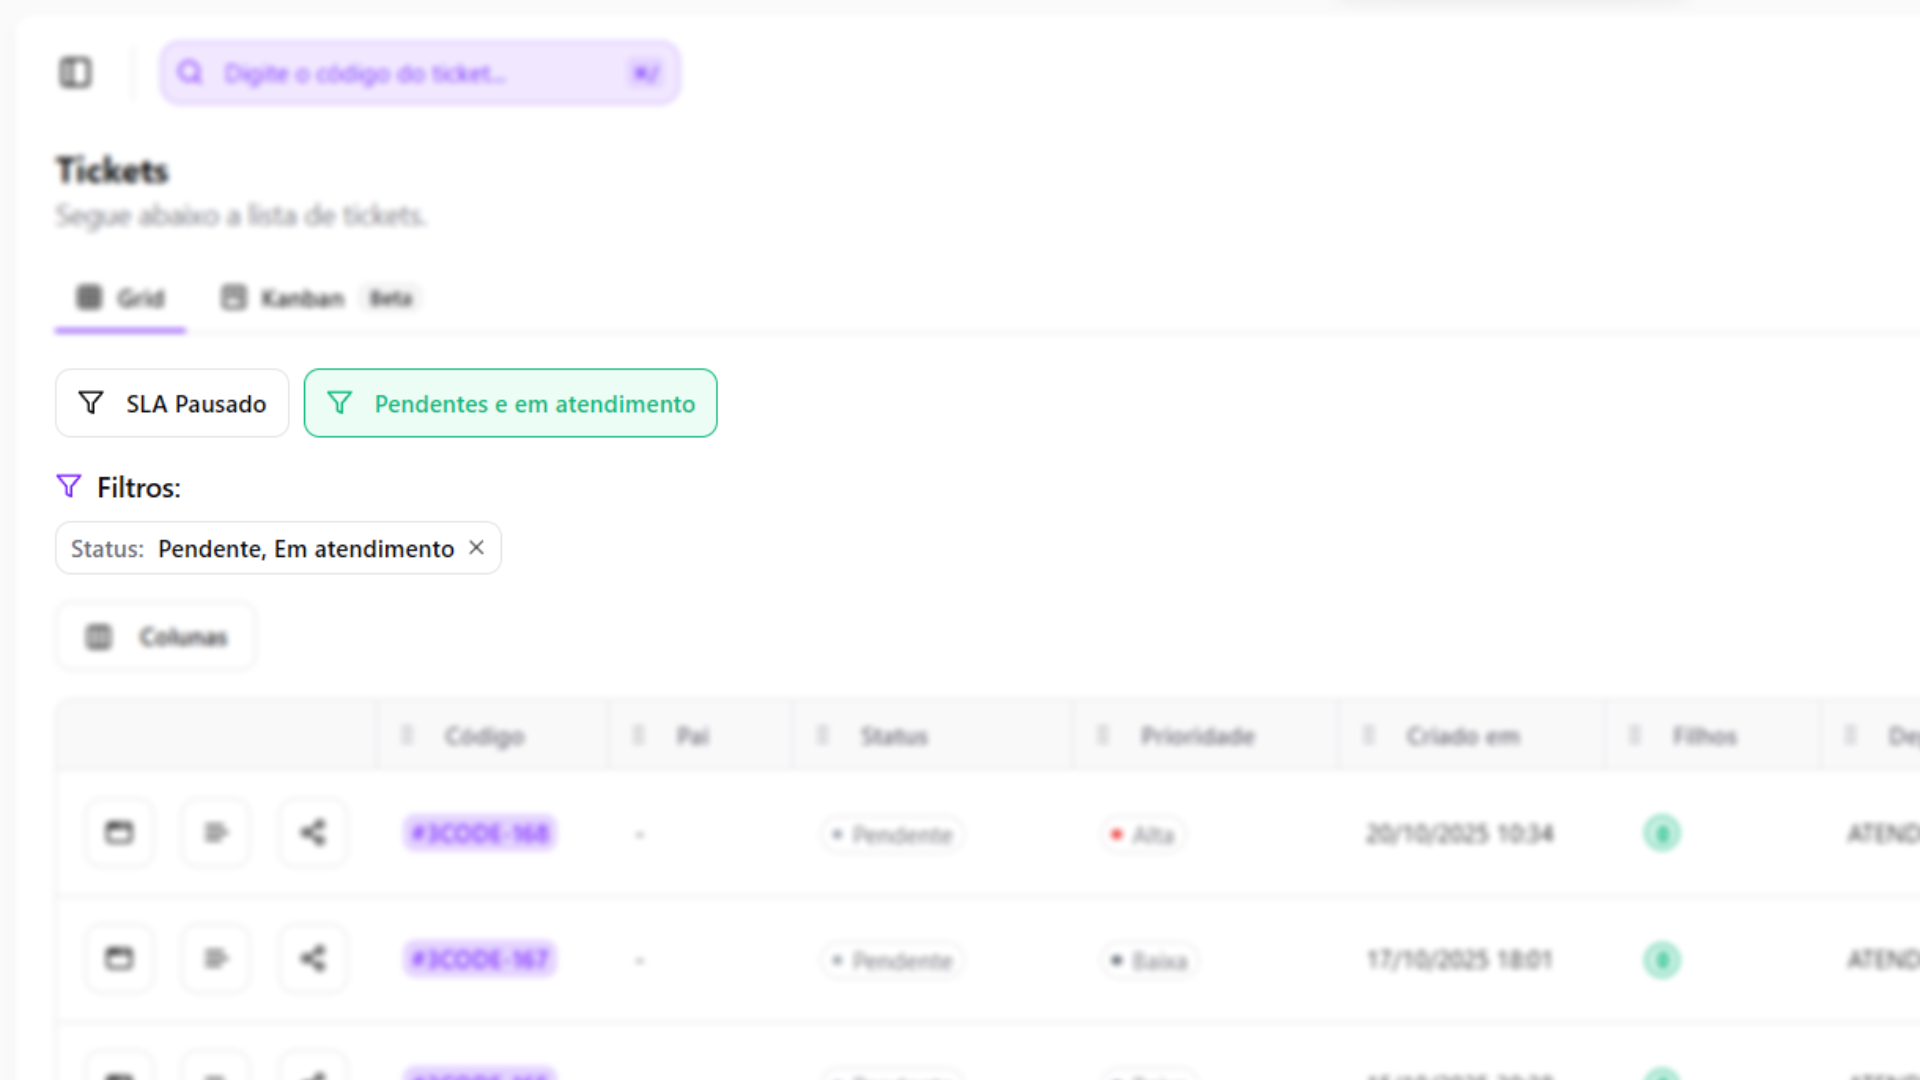Toggle the sidebar panel icon

point(75,73)
